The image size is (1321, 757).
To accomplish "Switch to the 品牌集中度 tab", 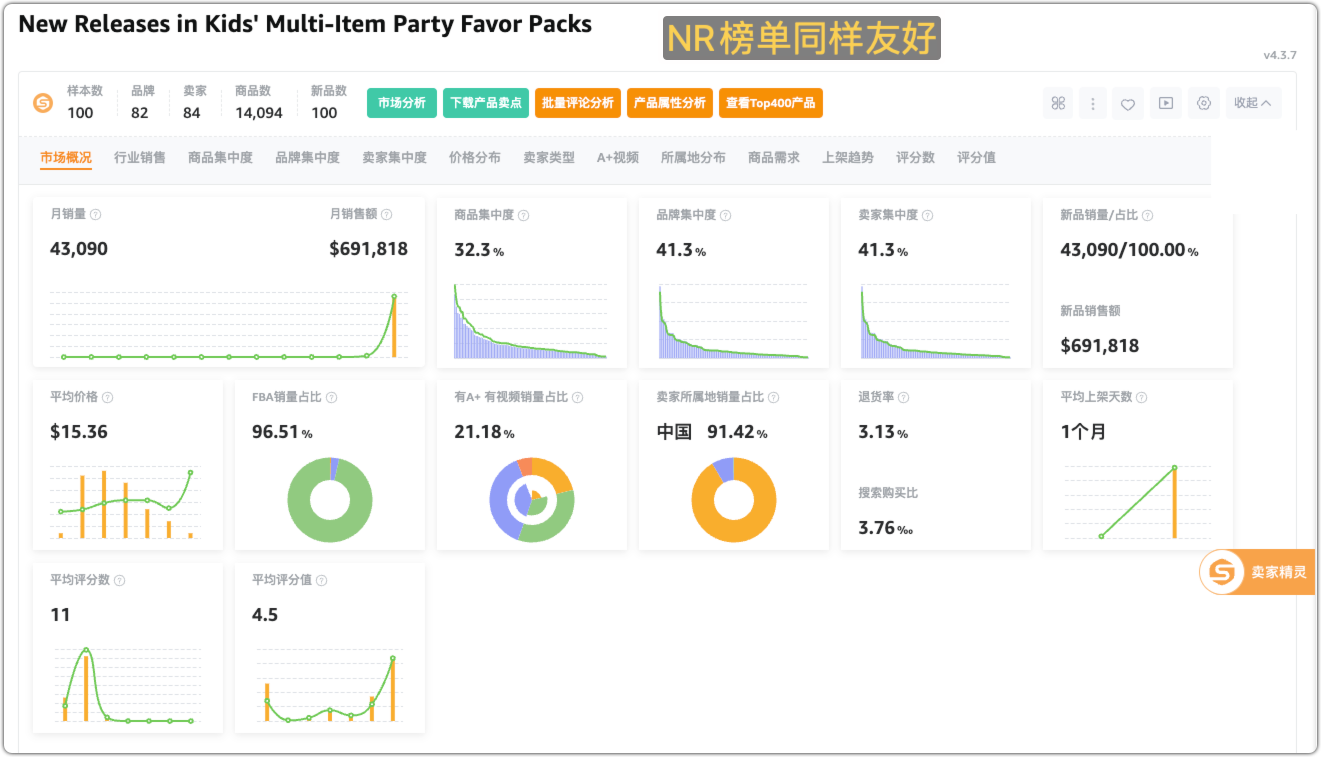I will pos(307,157).
